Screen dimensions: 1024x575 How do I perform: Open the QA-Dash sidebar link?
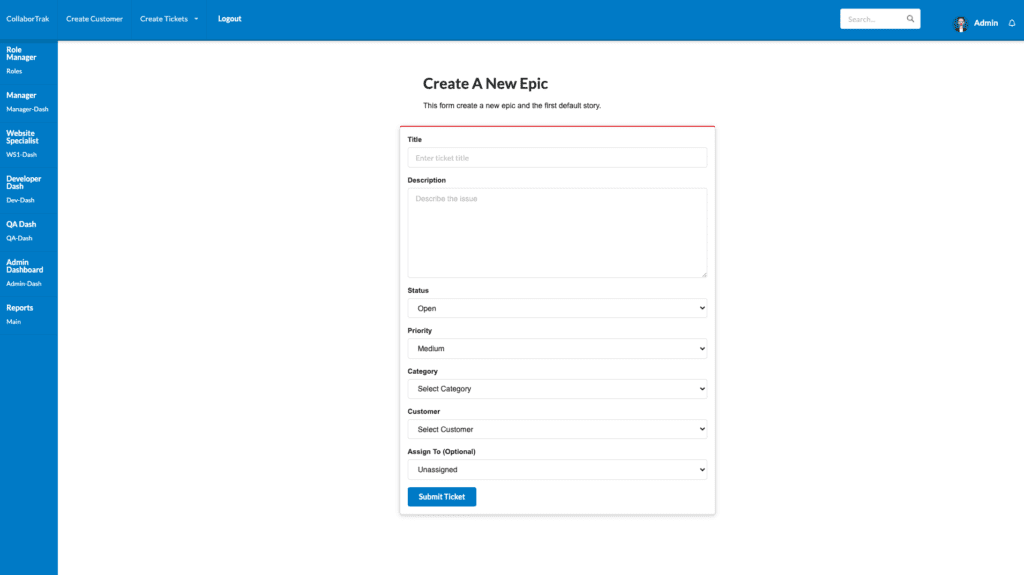point(19,238)
